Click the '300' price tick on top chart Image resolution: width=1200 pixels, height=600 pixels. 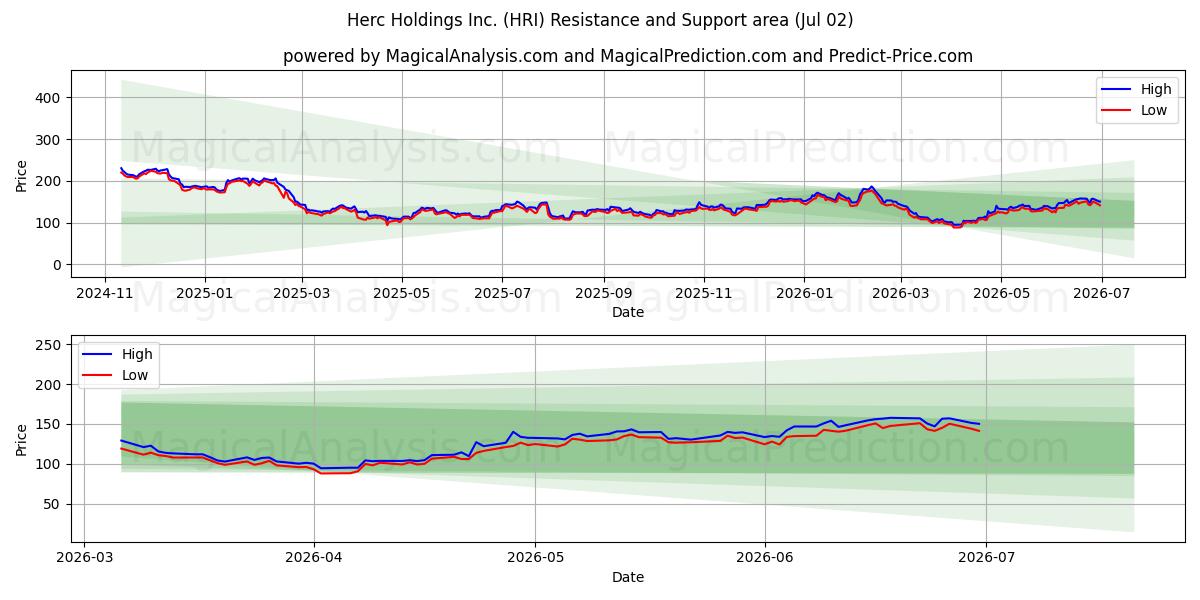[50, 140]
